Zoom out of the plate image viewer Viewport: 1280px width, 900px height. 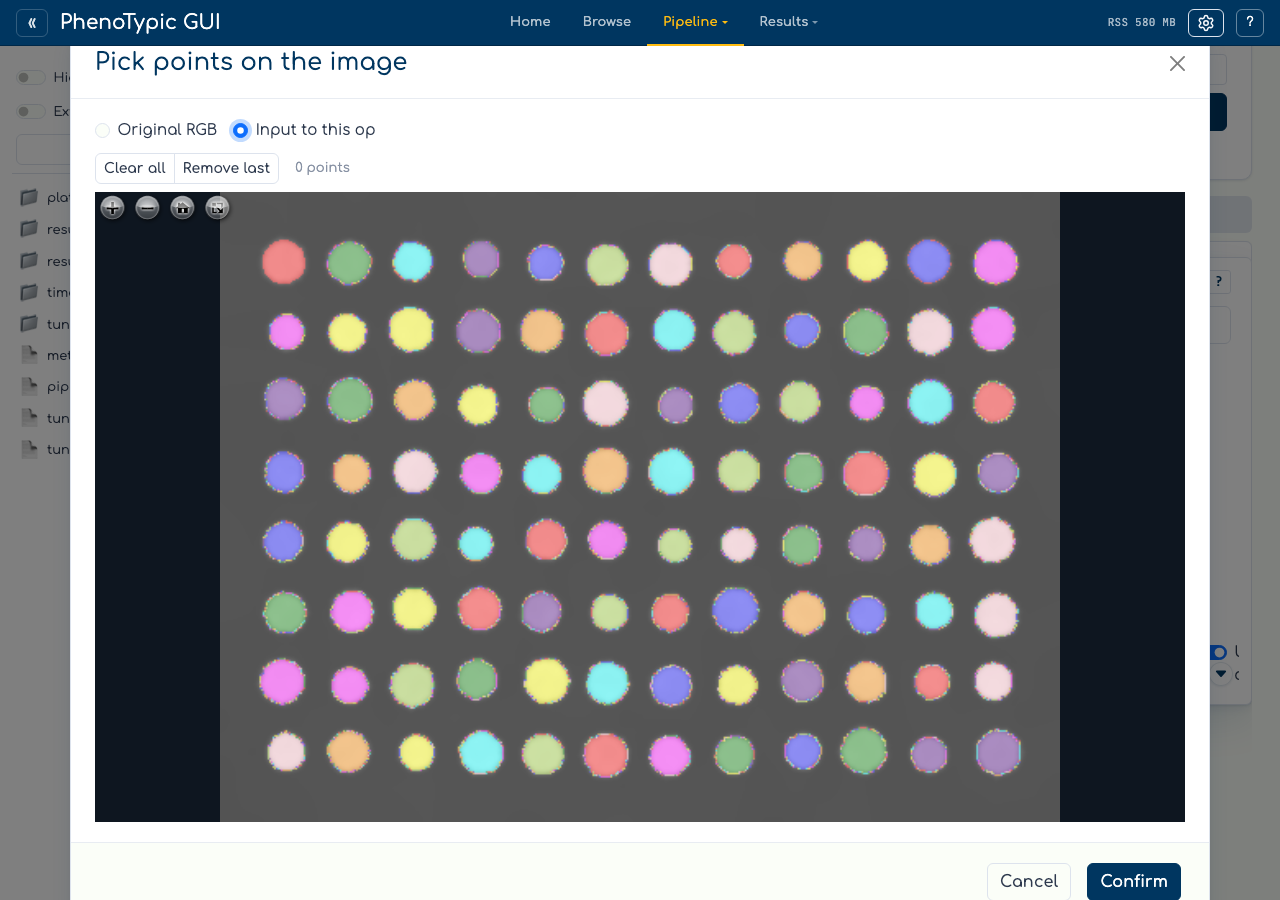148,208
